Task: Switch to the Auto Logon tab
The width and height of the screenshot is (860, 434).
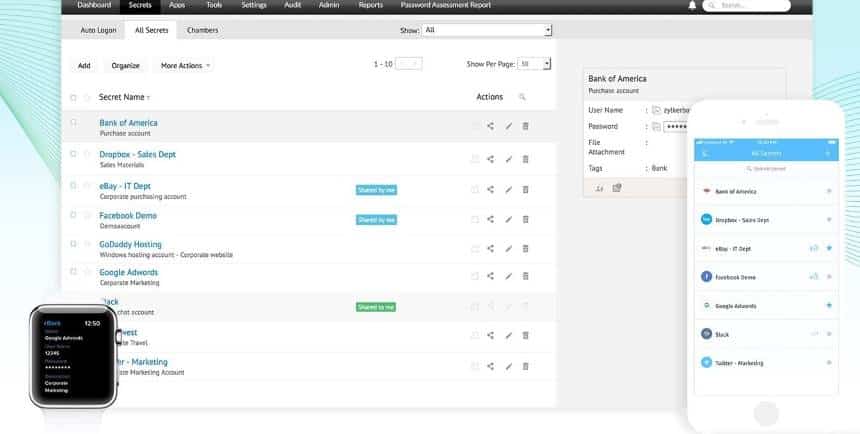Action: click(x=98, y=30)
